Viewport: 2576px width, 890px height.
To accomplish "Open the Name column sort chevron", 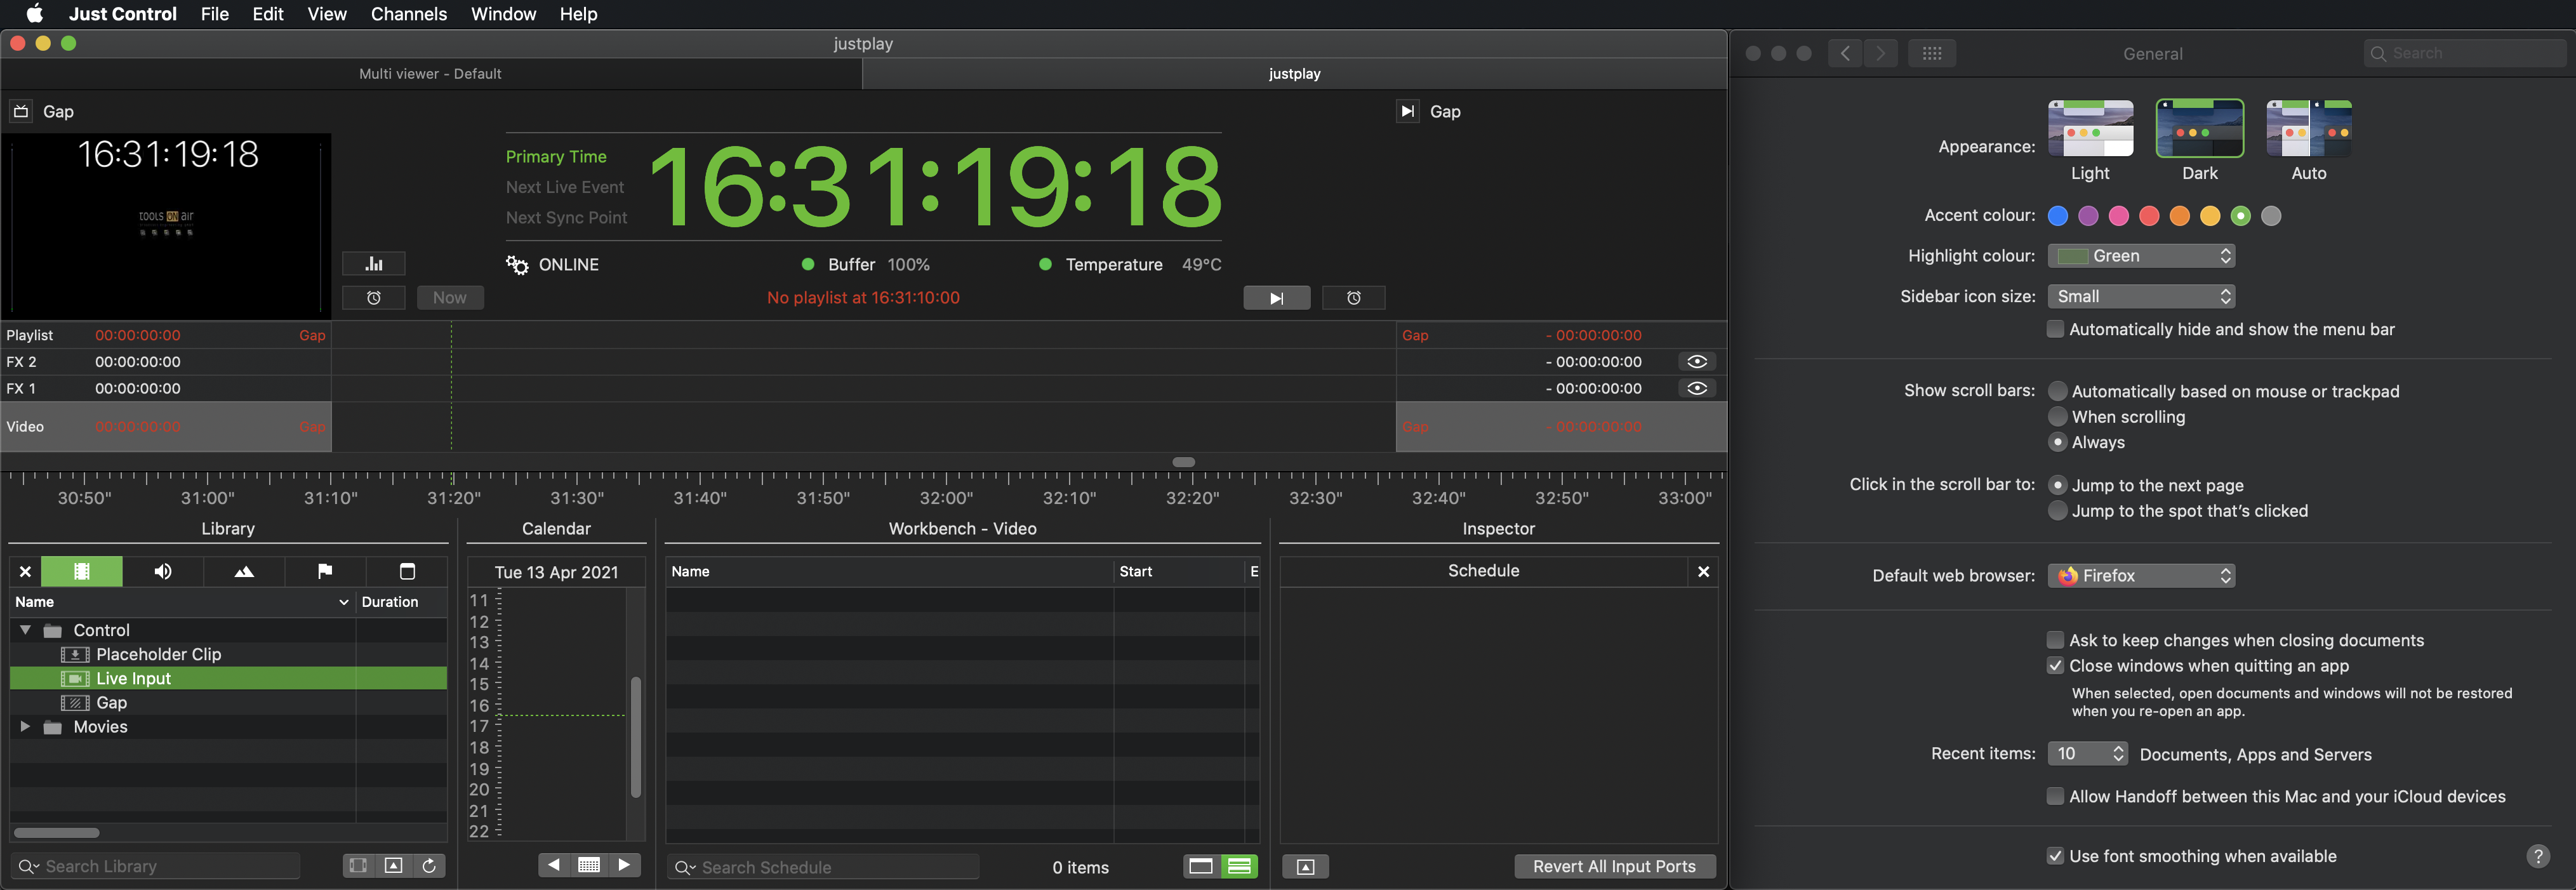I will point(344,602).
